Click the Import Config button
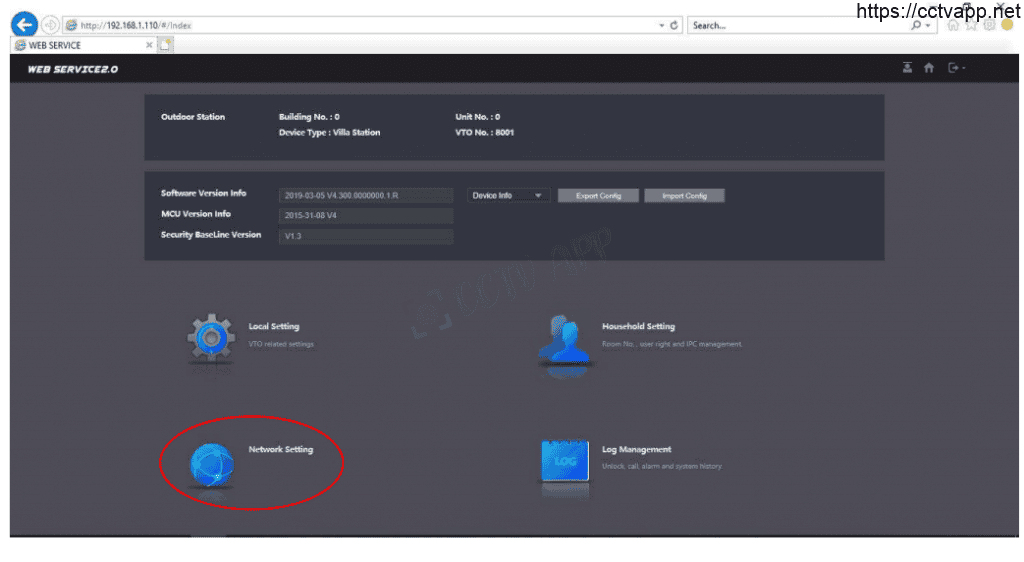 point(684,196)
